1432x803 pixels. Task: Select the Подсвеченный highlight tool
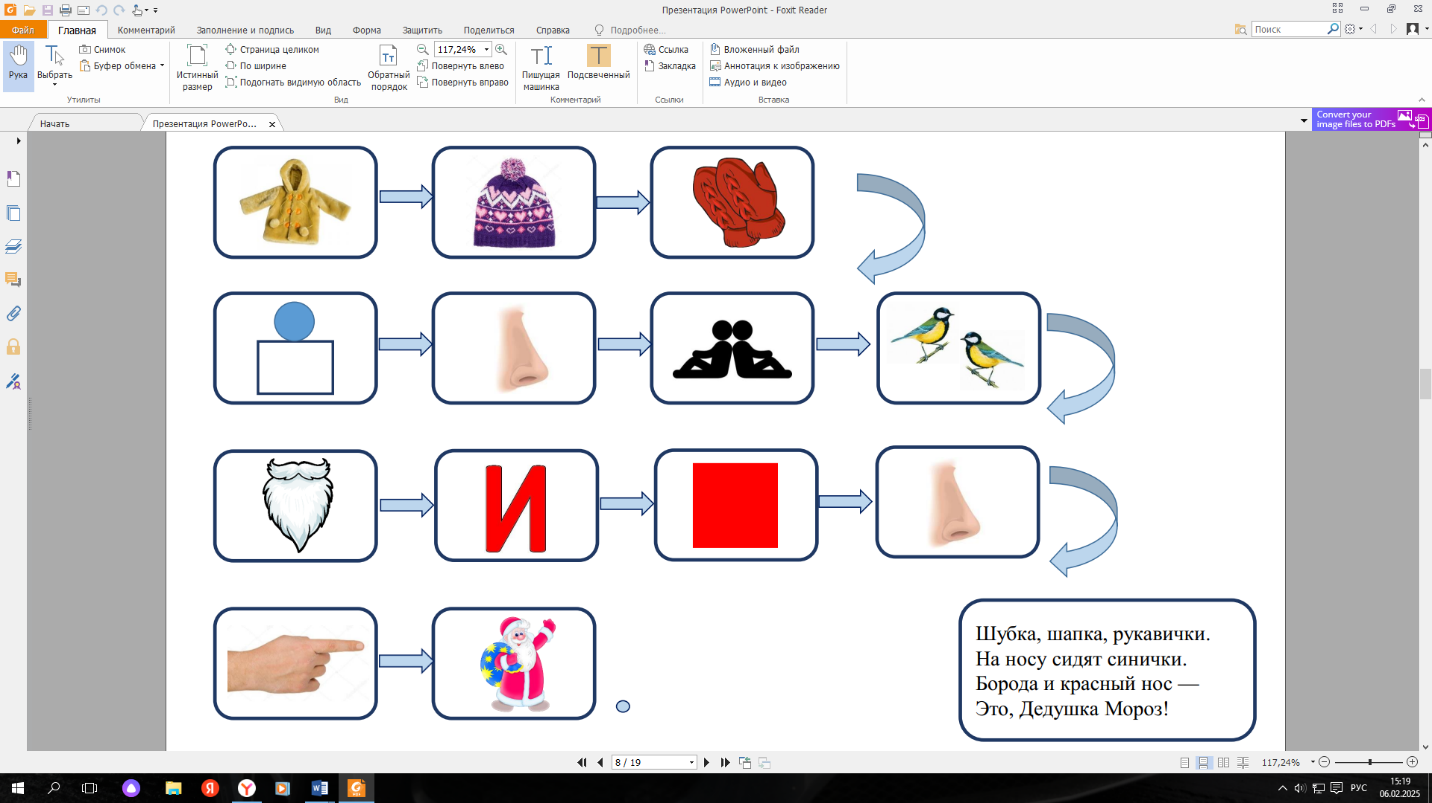click(598, 62)
